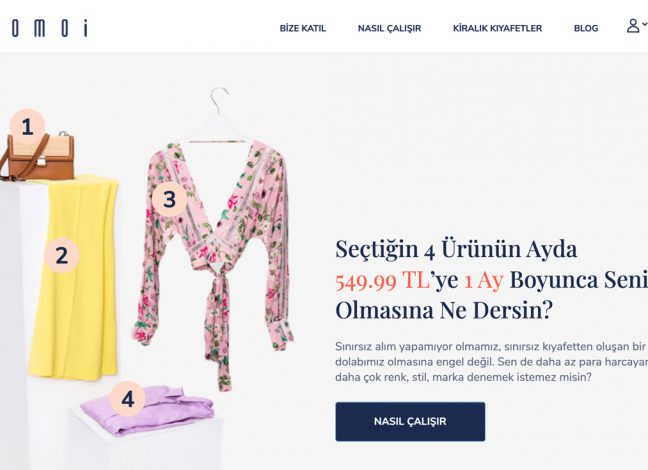
Task: Go to KİRALIK KIYAFETLER page
Action: click(497, 29)
